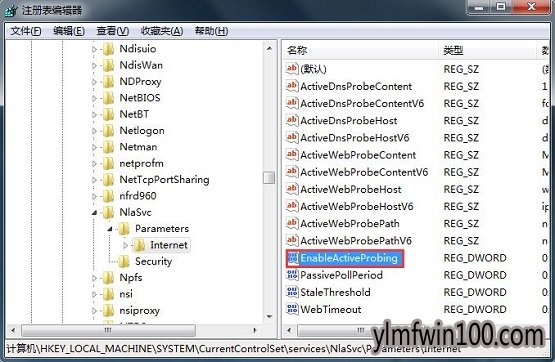Select the StaleThreshold value name
Screen dimensions: 555x362
[335, 292]
